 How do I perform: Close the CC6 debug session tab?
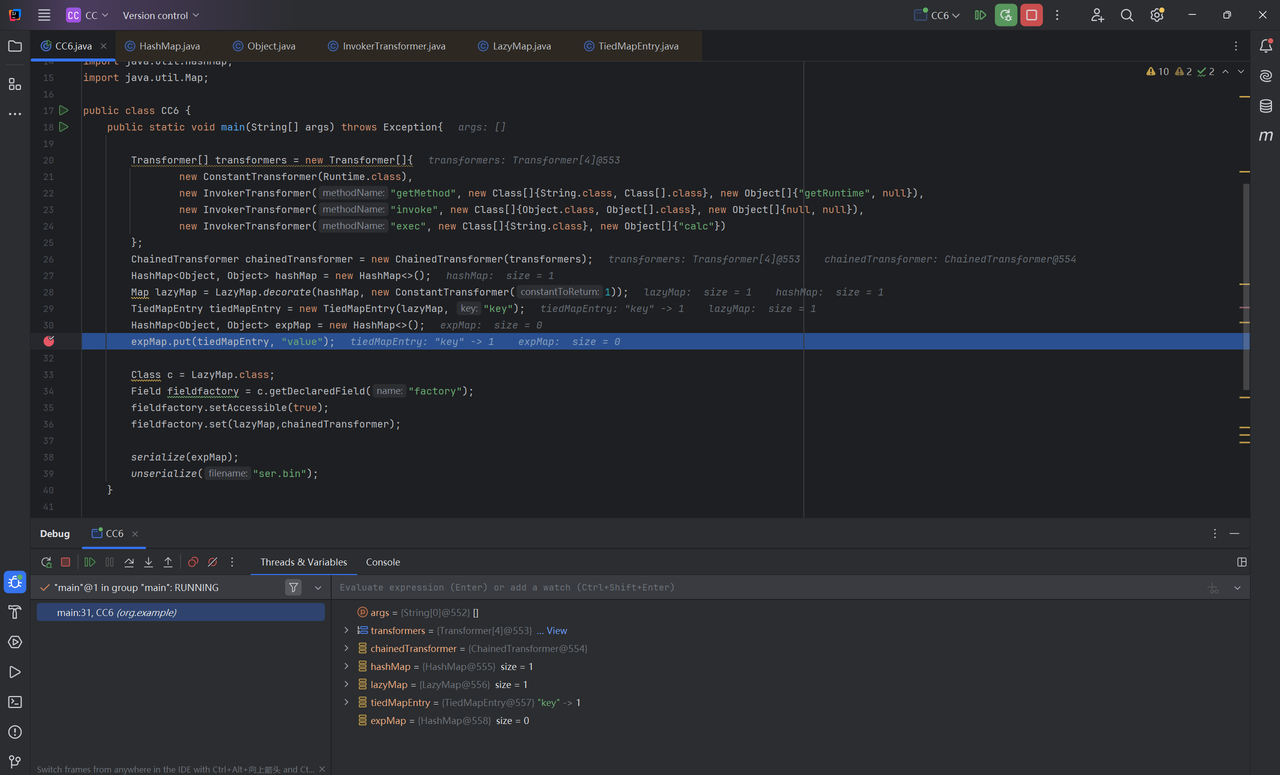pos(135,534)
